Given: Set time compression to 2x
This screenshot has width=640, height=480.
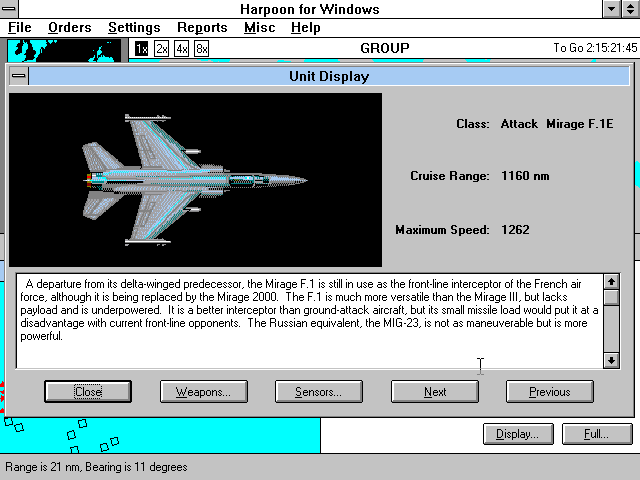Looking at the screenshot, I should [162, 49].
